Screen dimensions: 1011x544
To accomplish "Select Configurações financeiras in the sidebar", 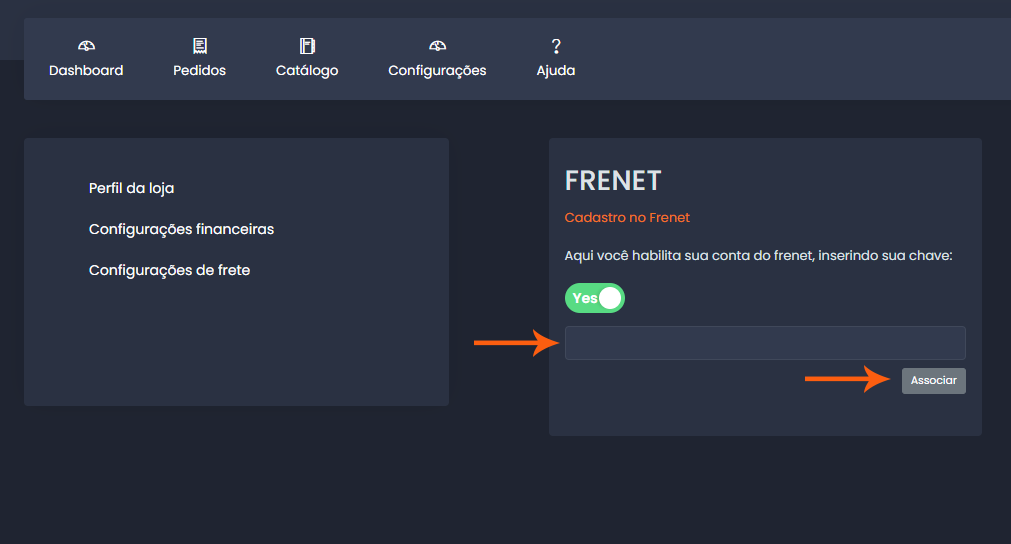I will pyautogui.click(x=181, y=229).
